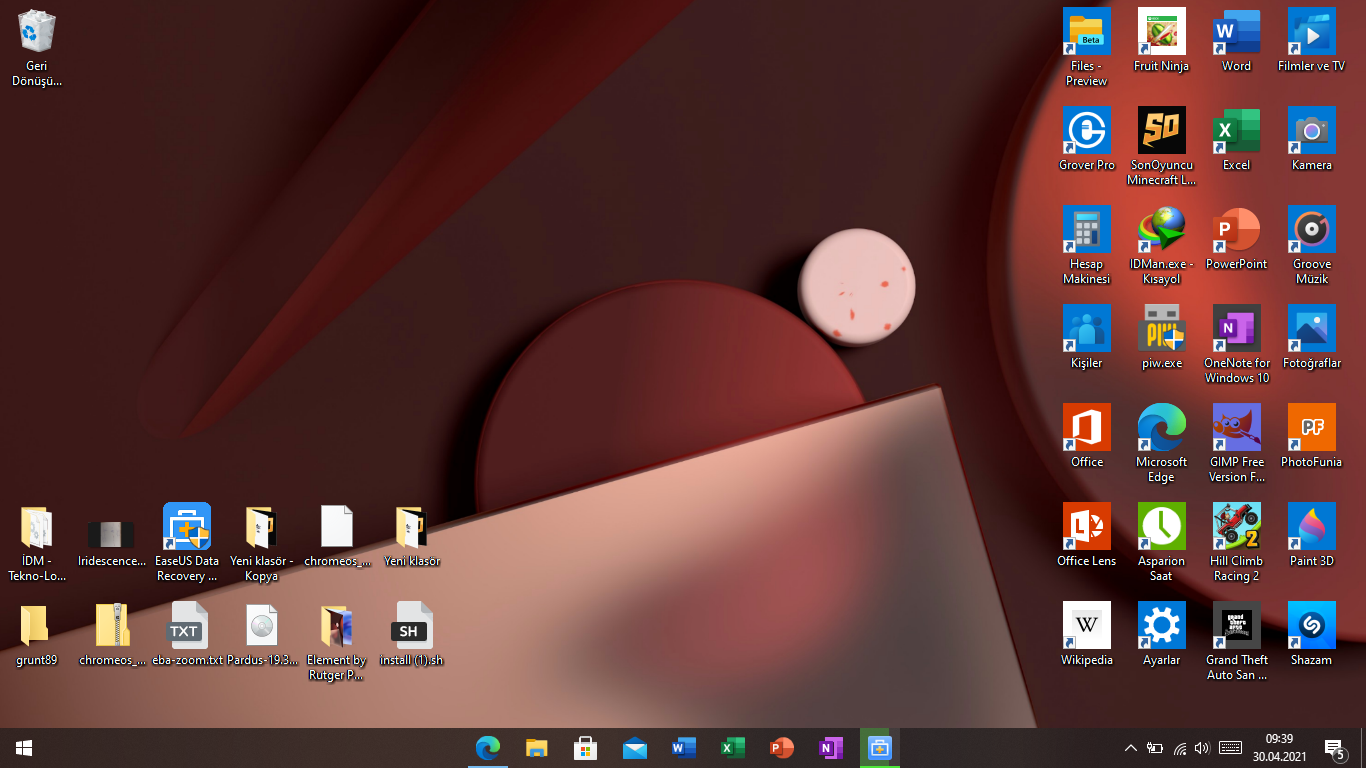Open the Wi-Fi network panel in tray

[x=1180, y=748]
